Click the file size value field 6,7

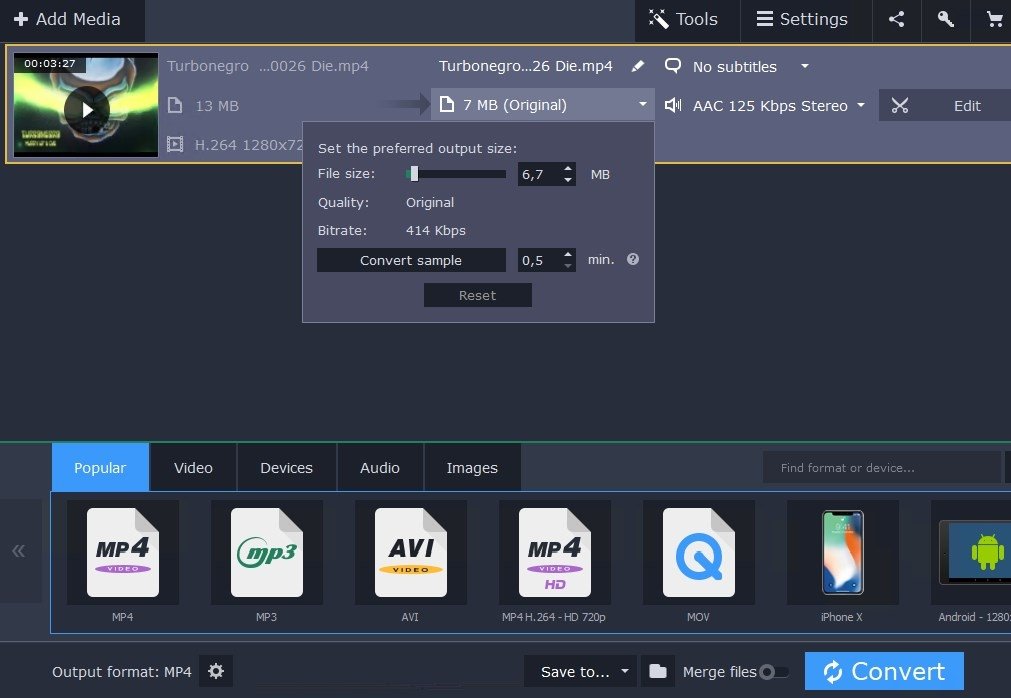pyautogui.click(x=539, y=174)
